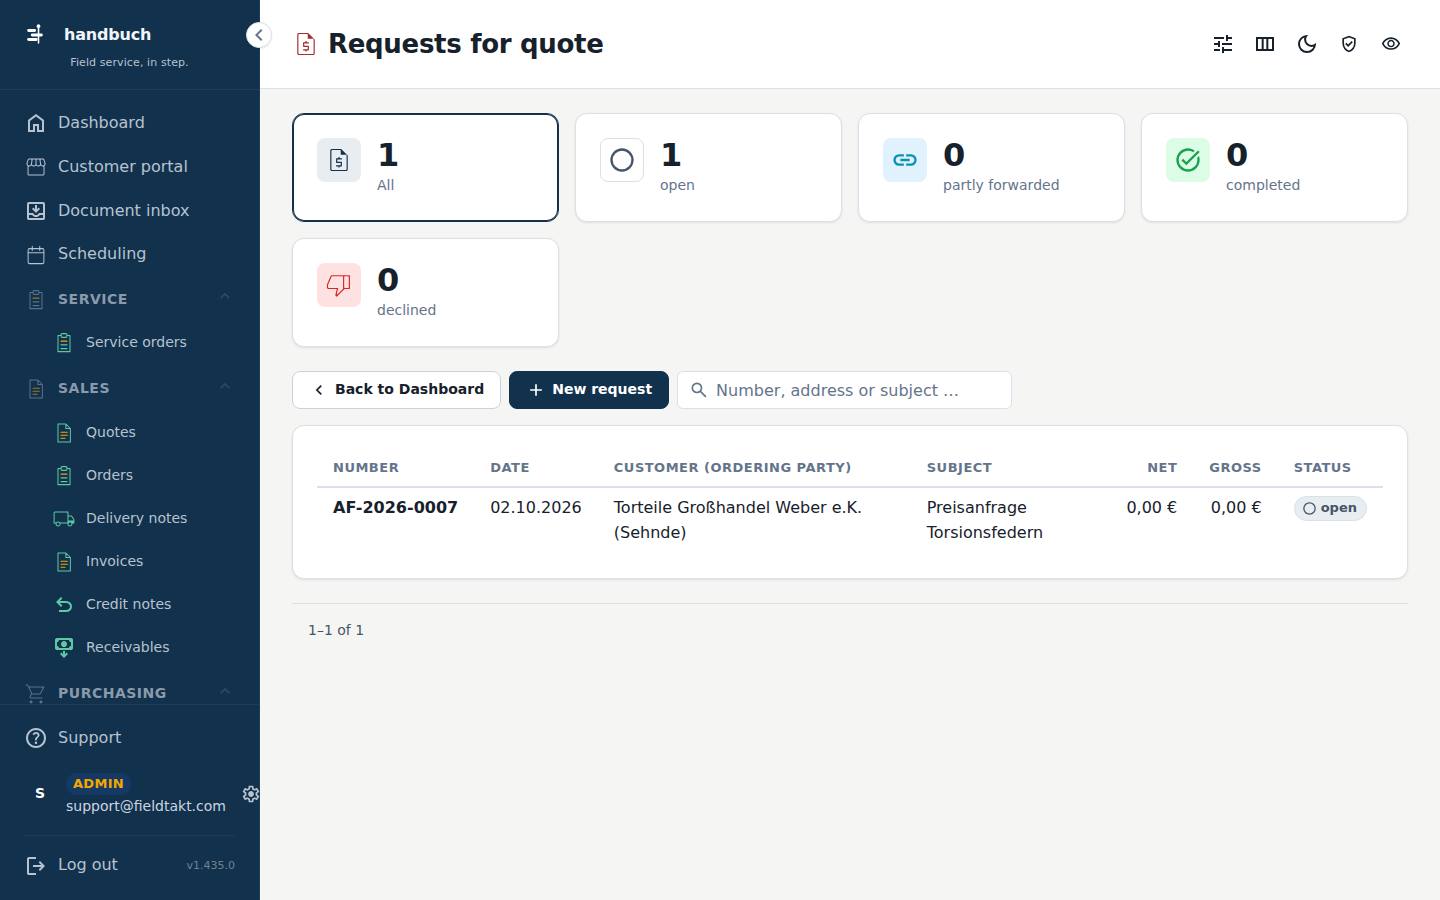Click the shield check icon

[x=1349, y=44]
